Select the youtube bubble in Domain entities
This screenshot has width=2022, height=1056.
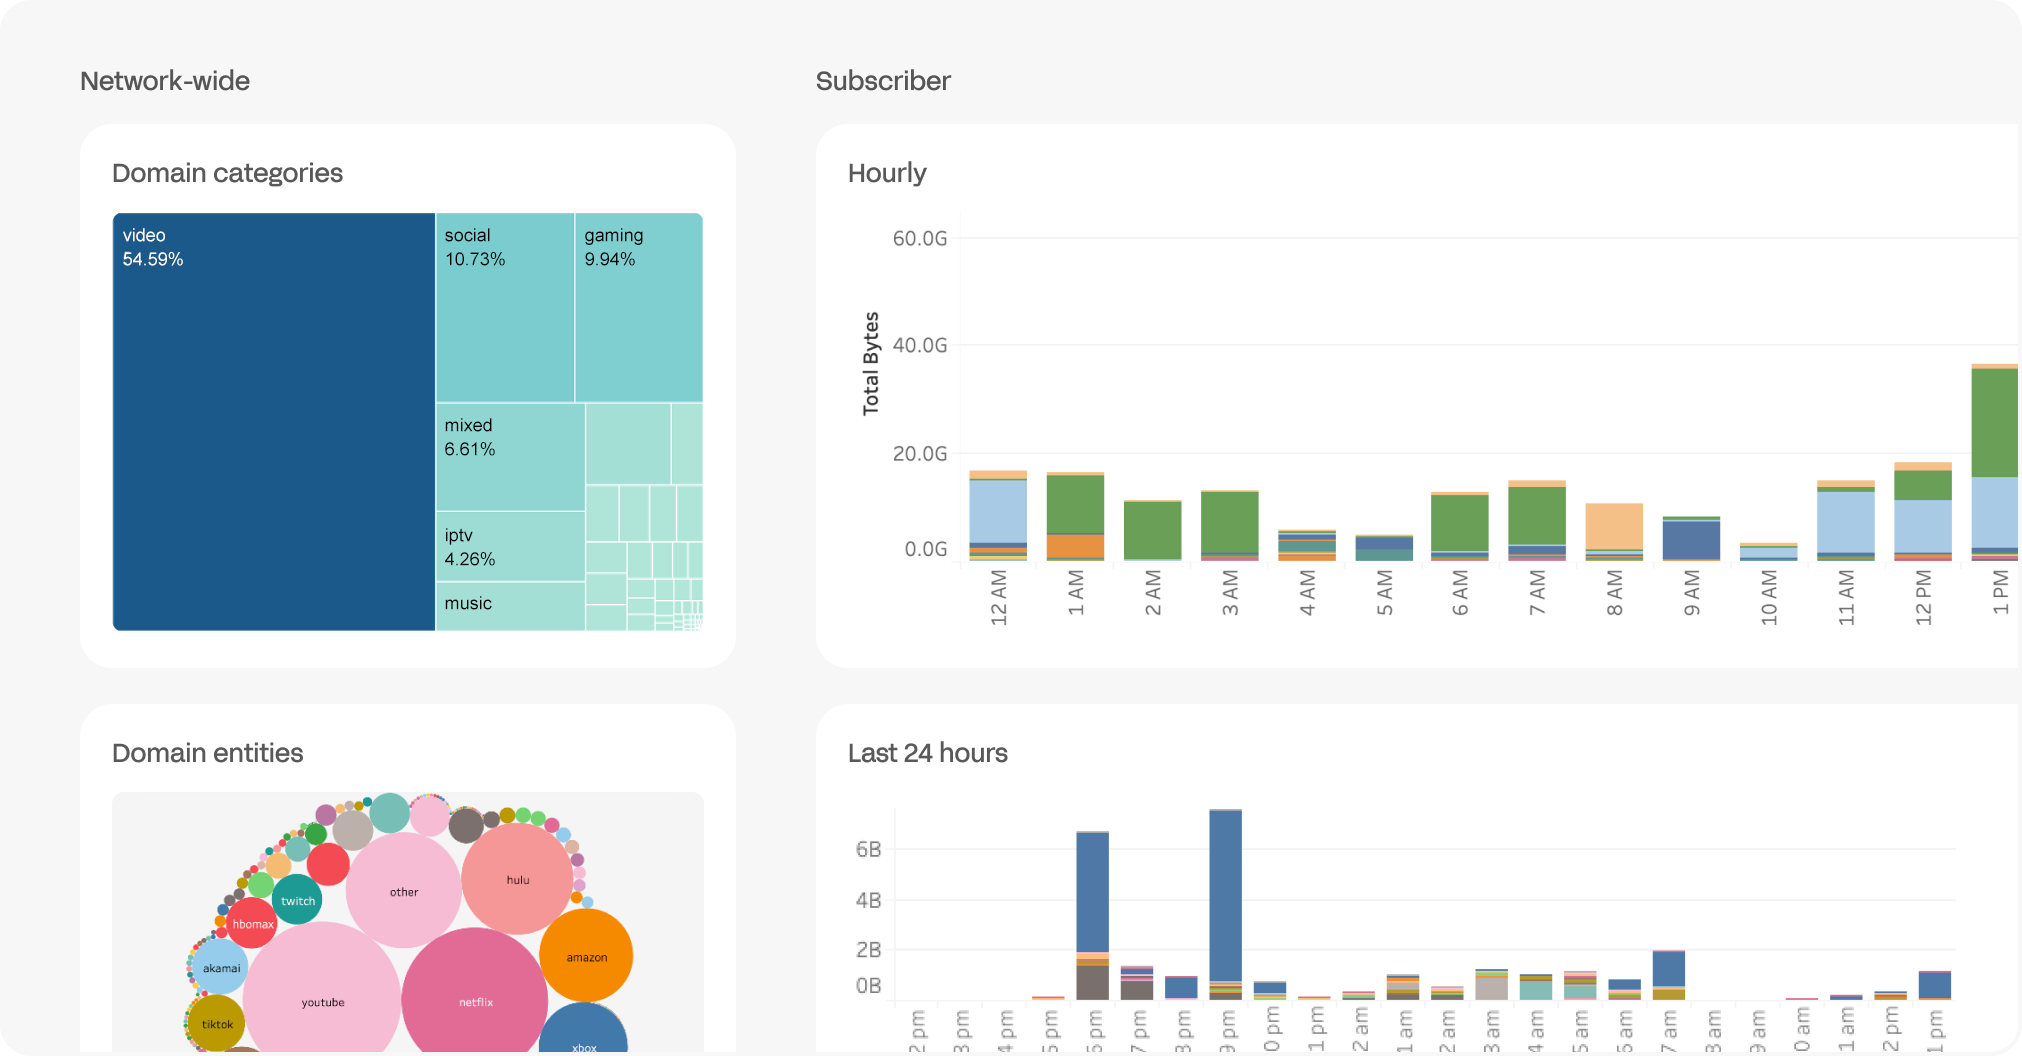tap(324, 1002)
